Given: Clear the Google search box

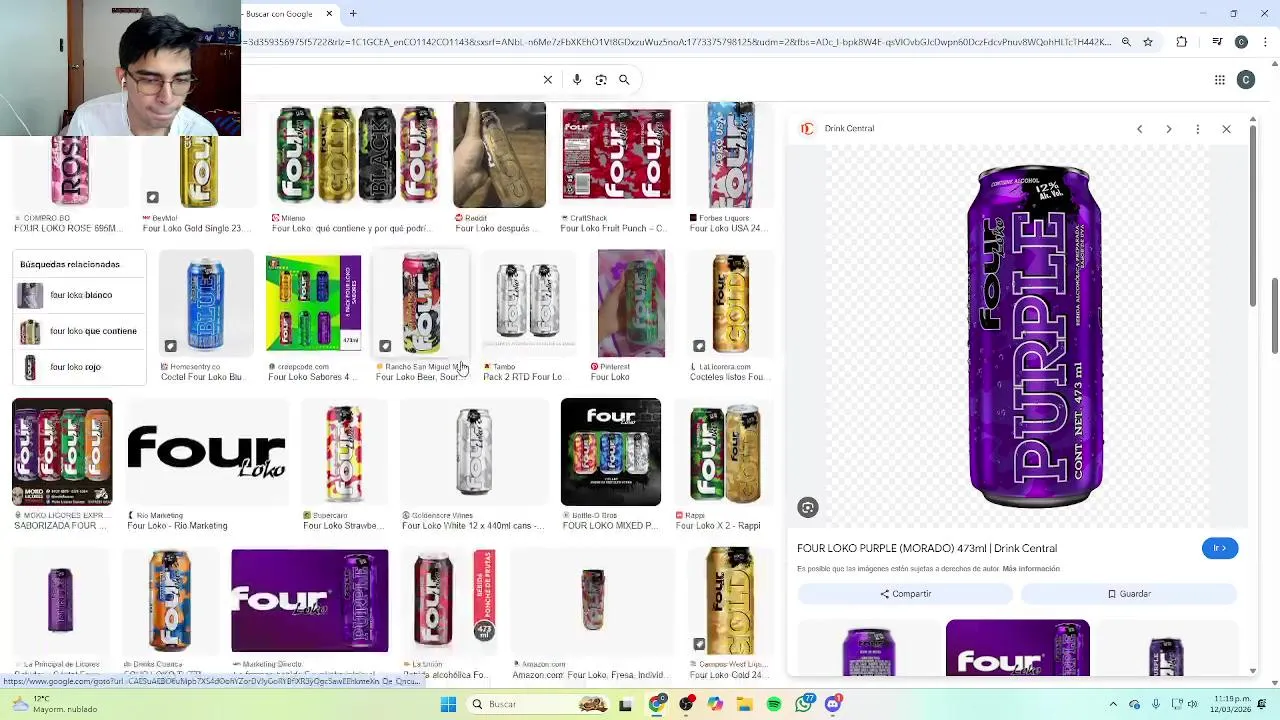Looking at the screenshot, I should pos(548,80).
